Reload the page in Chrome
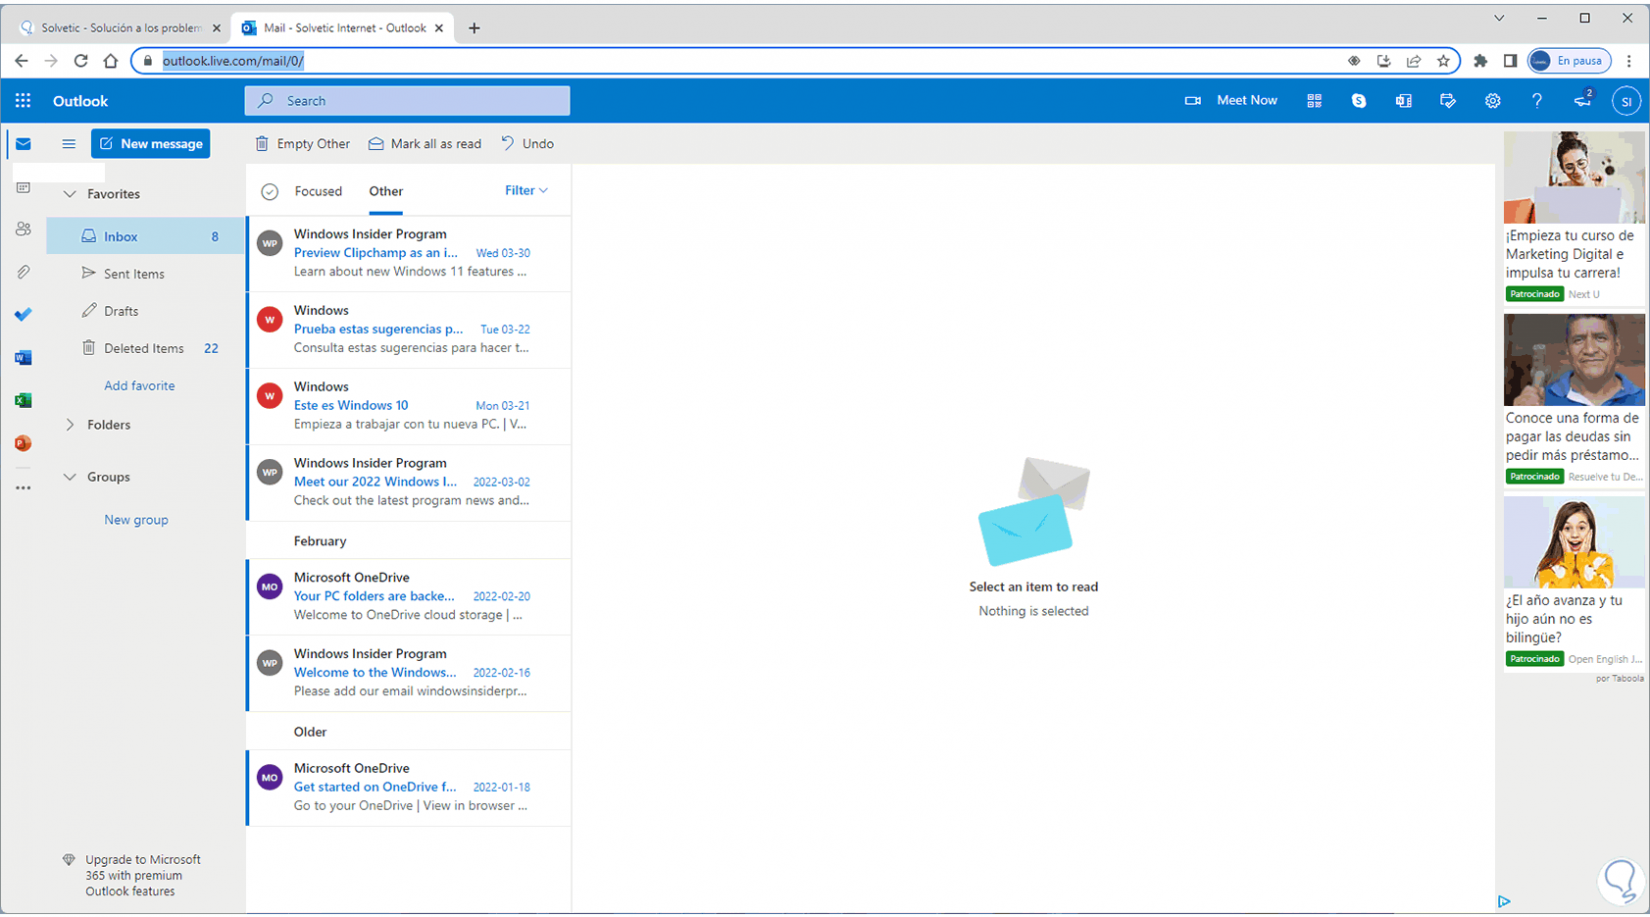Image resolution: width=1650 pixels, height=917 pixels. pyautogui.click(x=81, y=61)
